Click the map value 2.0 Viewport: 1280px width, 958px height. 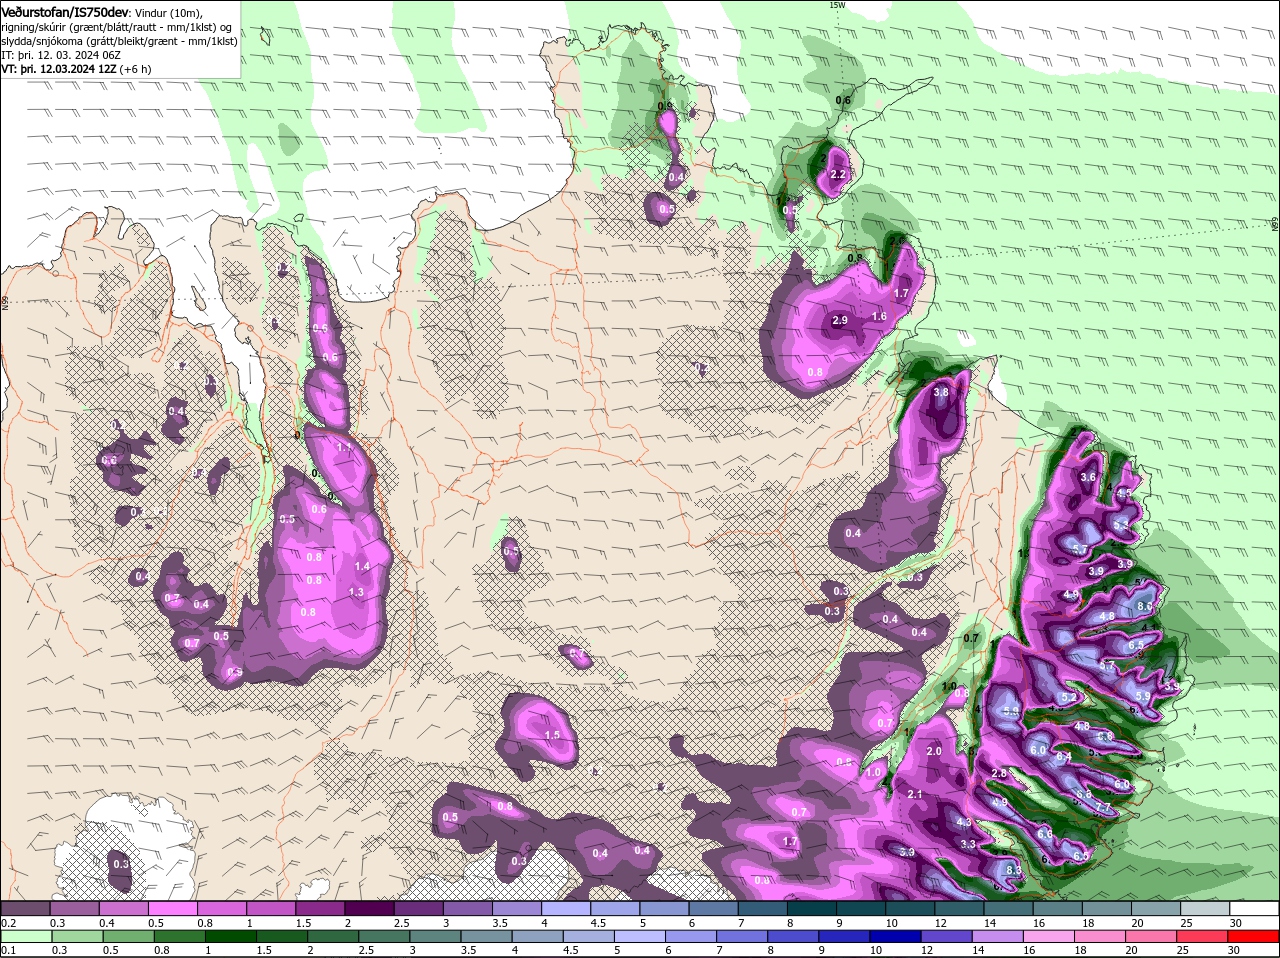[934, 751]
